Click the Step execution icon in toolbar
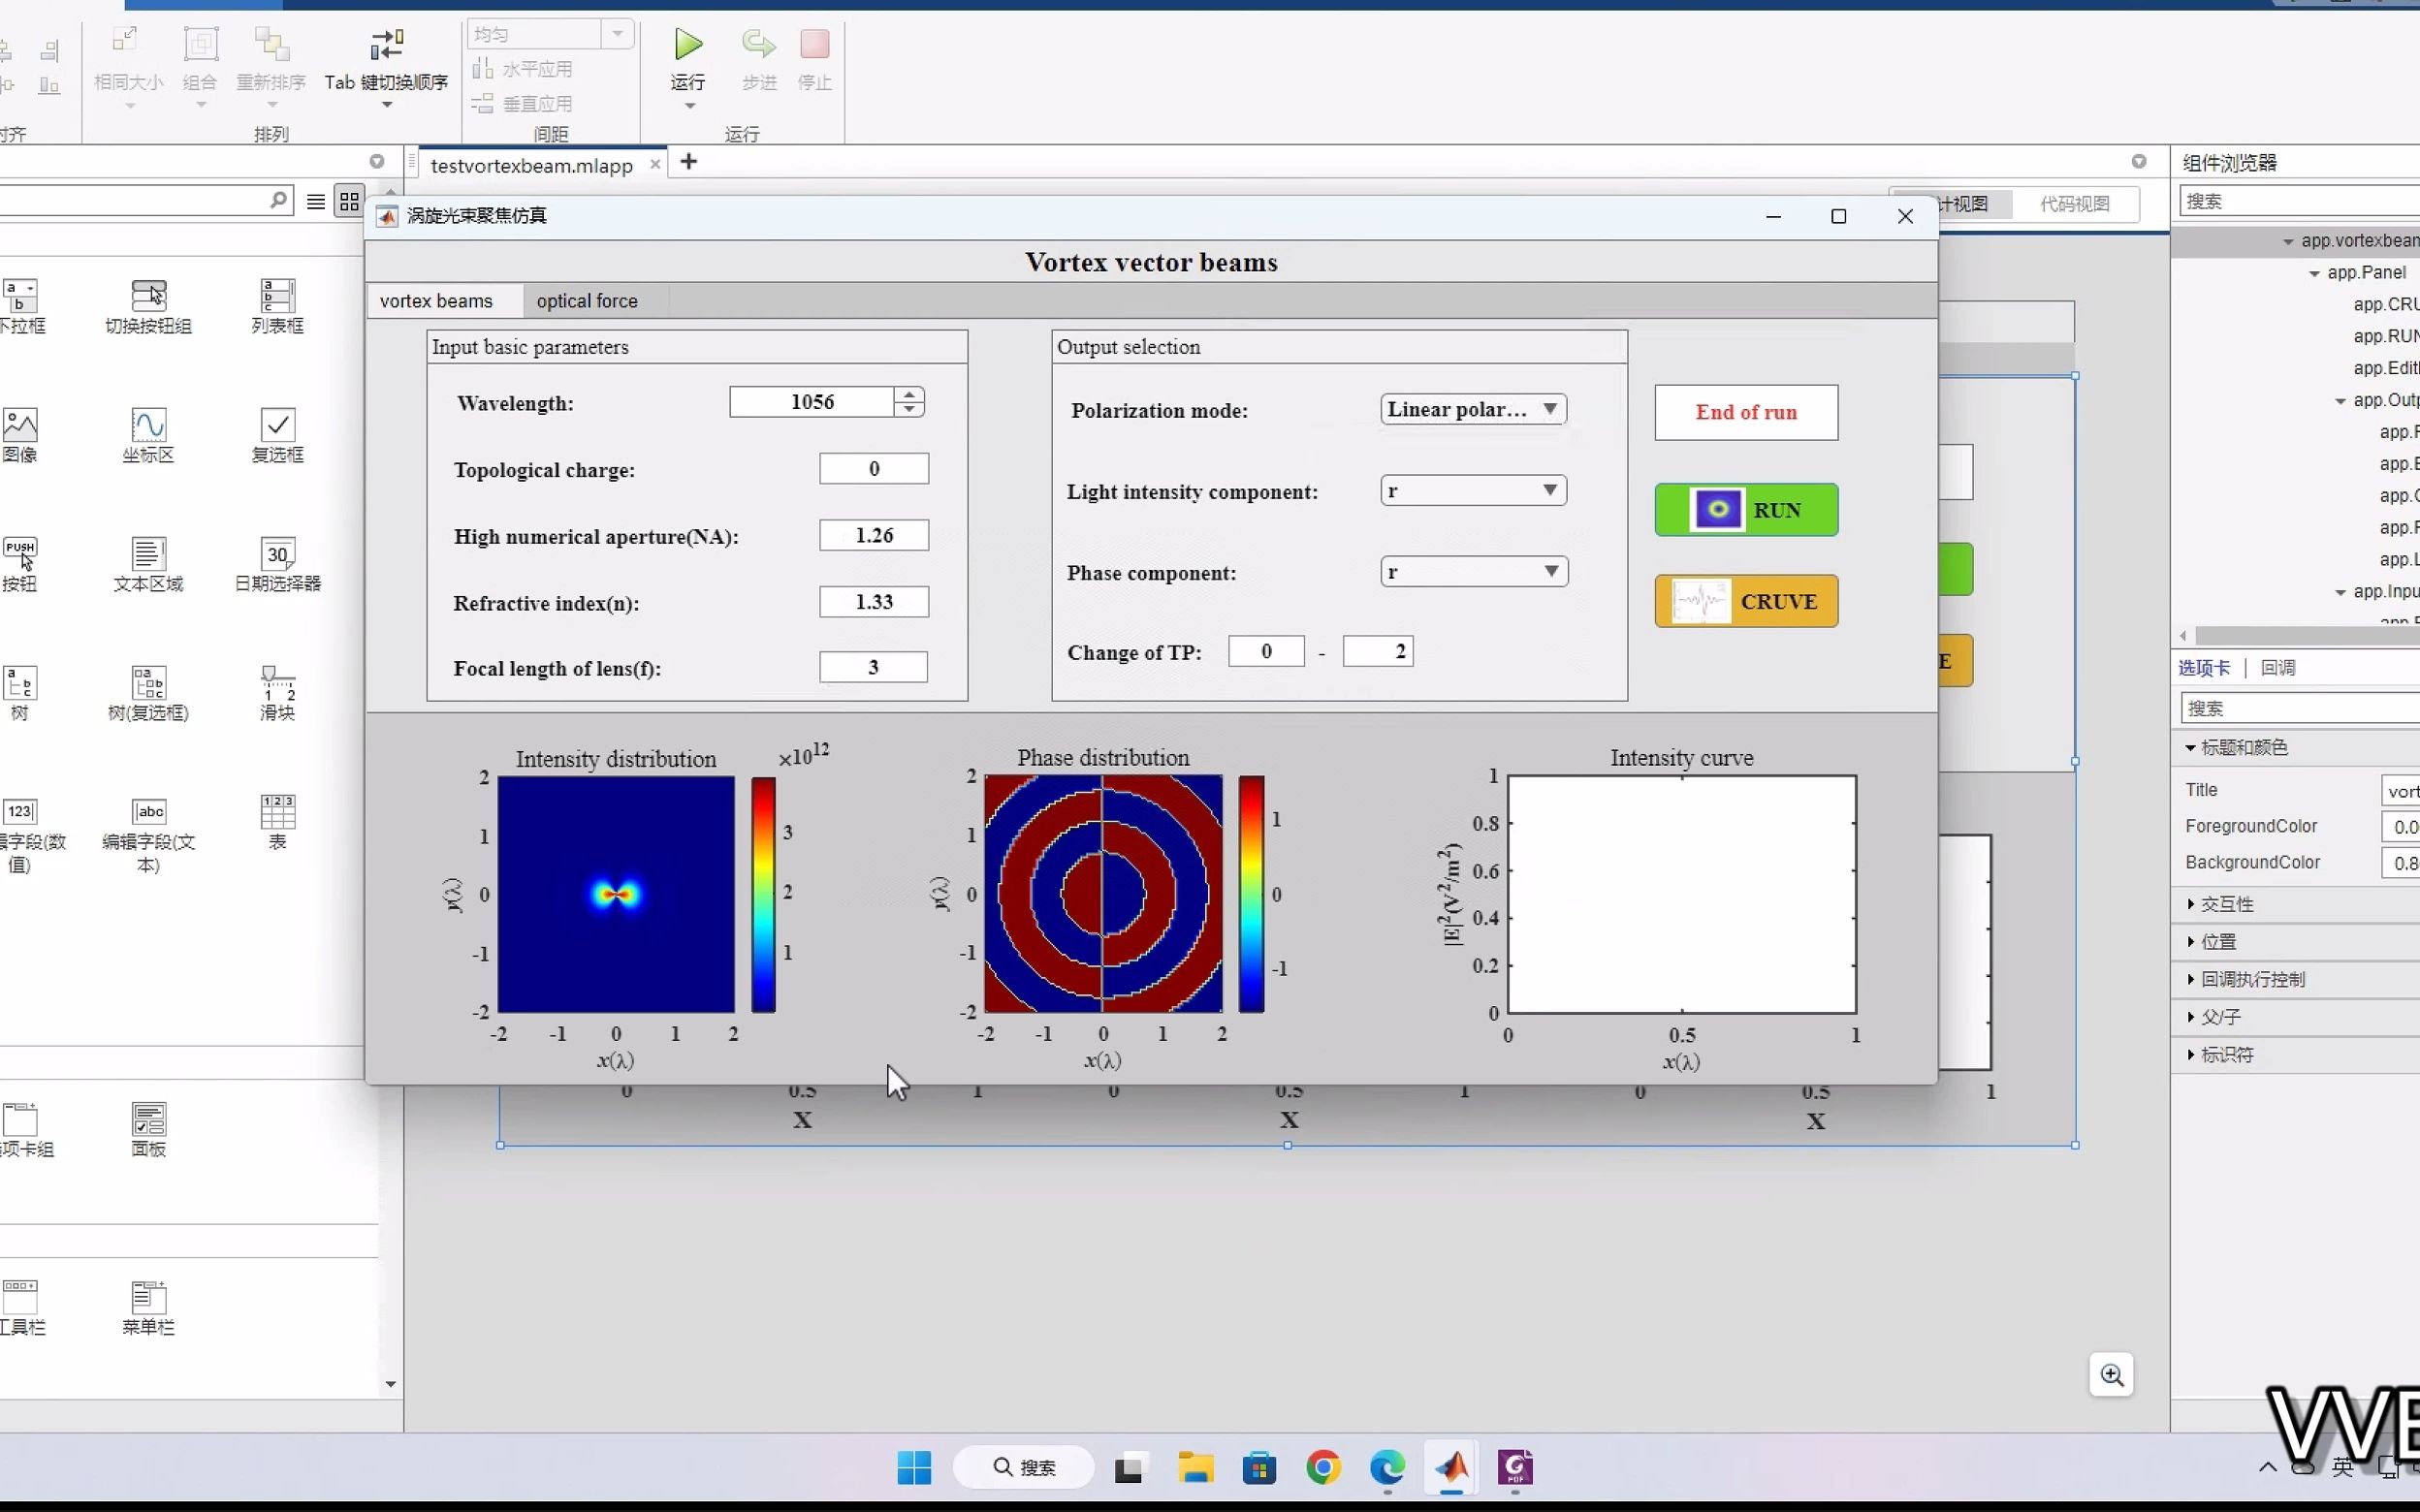This screenshot has width=2420, height=1512. [758, 44]
